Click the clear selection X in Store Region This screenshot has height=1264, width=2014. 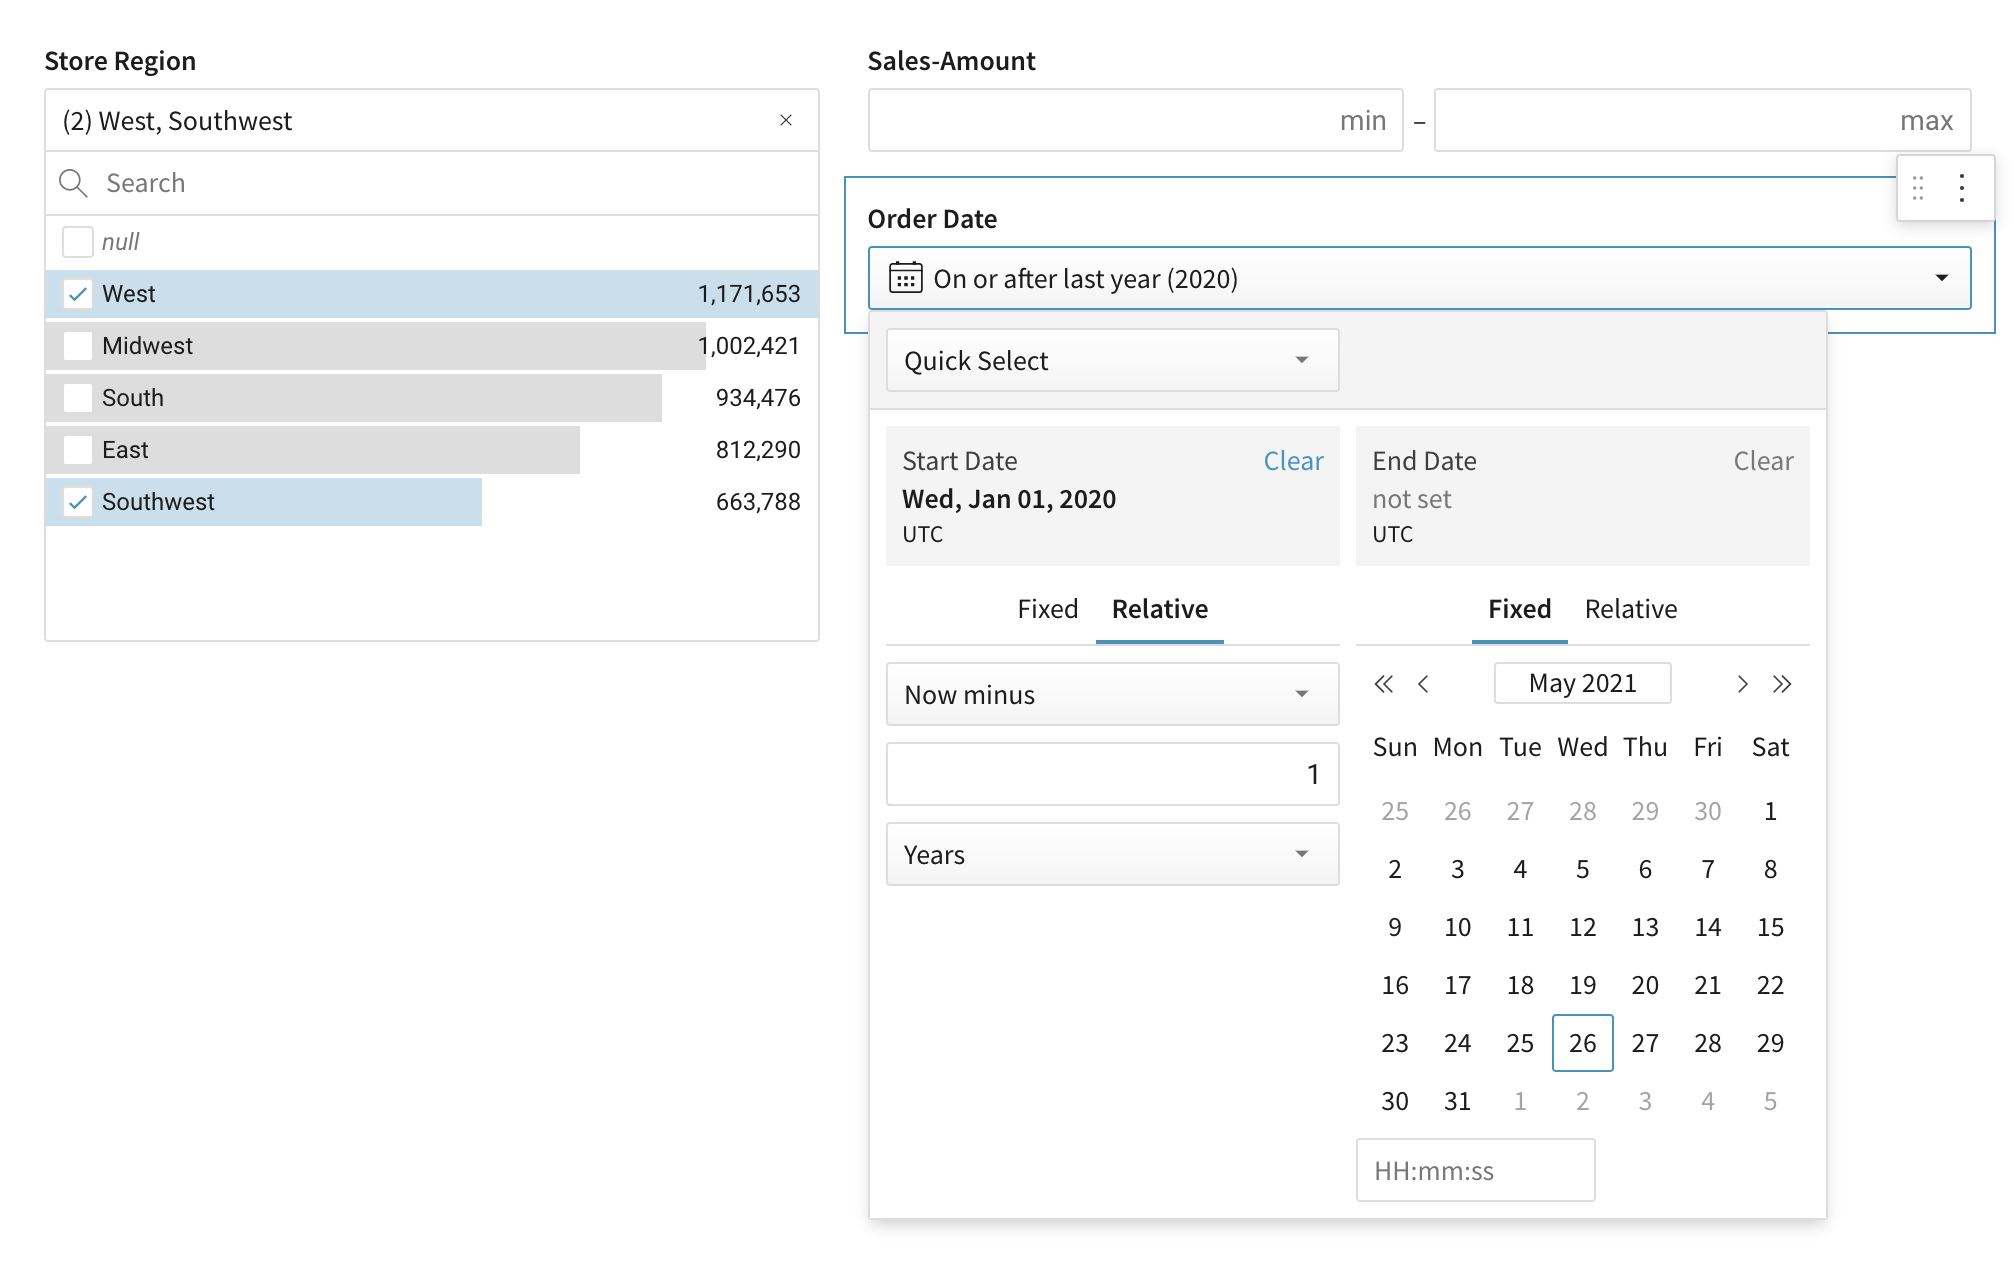click(786, 120)
